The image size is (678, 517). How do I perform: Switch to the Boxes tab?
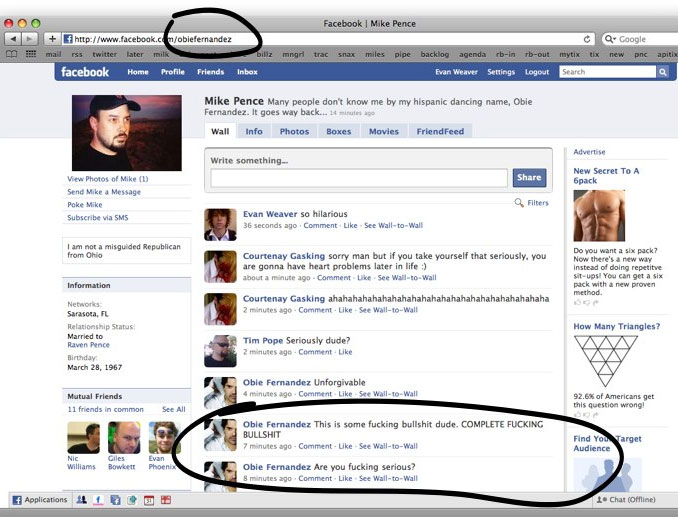(339, 131)
